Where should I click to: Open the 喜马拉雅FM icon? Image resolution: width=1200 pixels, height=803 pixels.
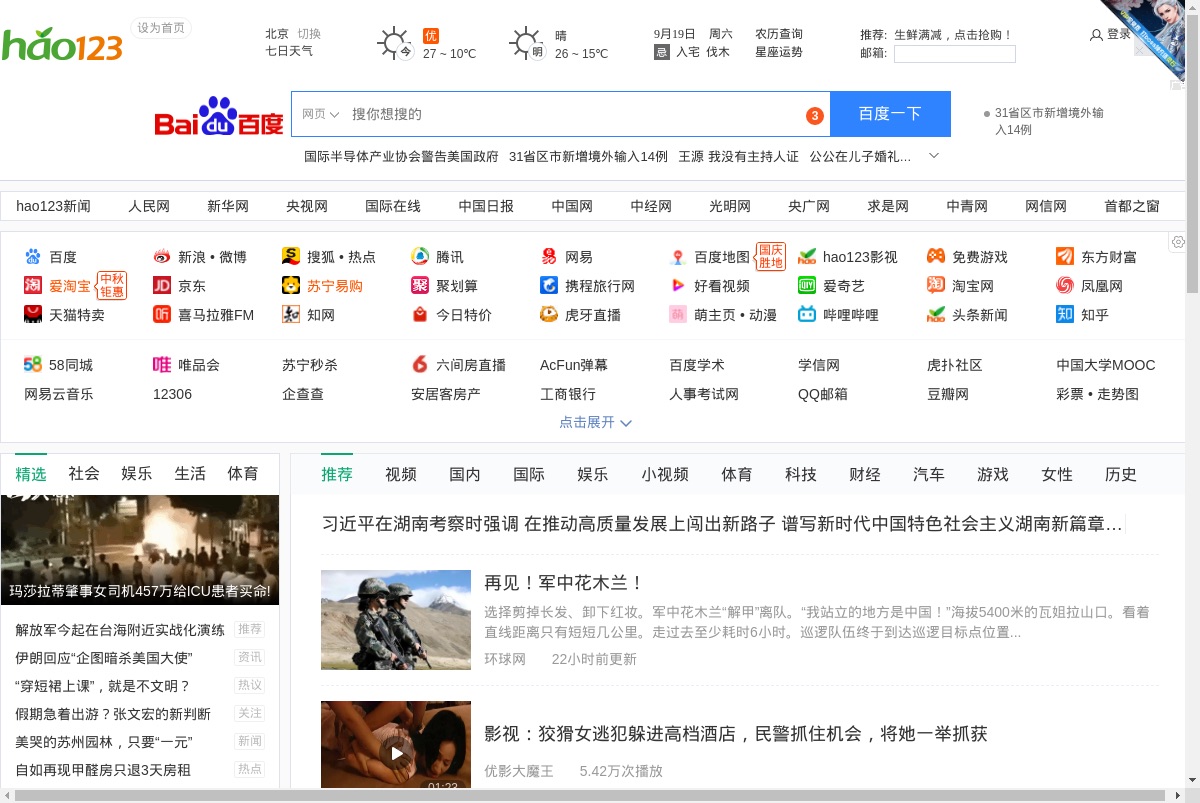tap(162, 315)
